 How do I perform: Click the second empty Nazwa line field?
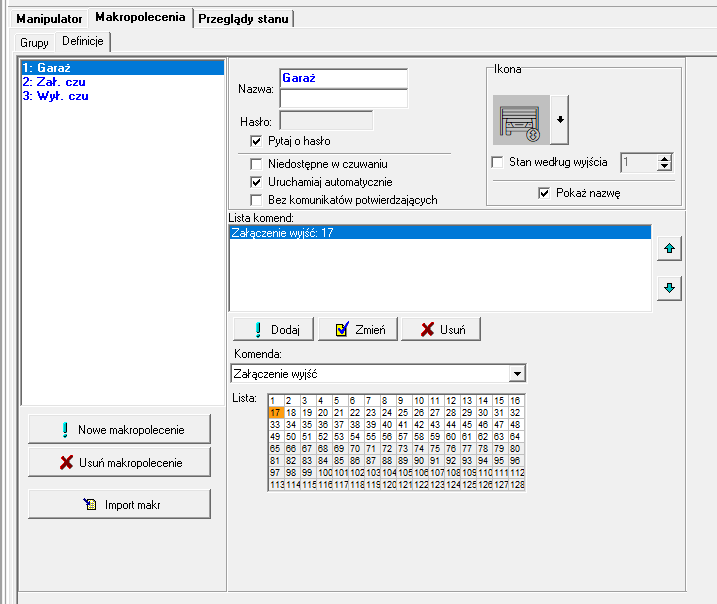pyautogui.click(x=343, y=98)
